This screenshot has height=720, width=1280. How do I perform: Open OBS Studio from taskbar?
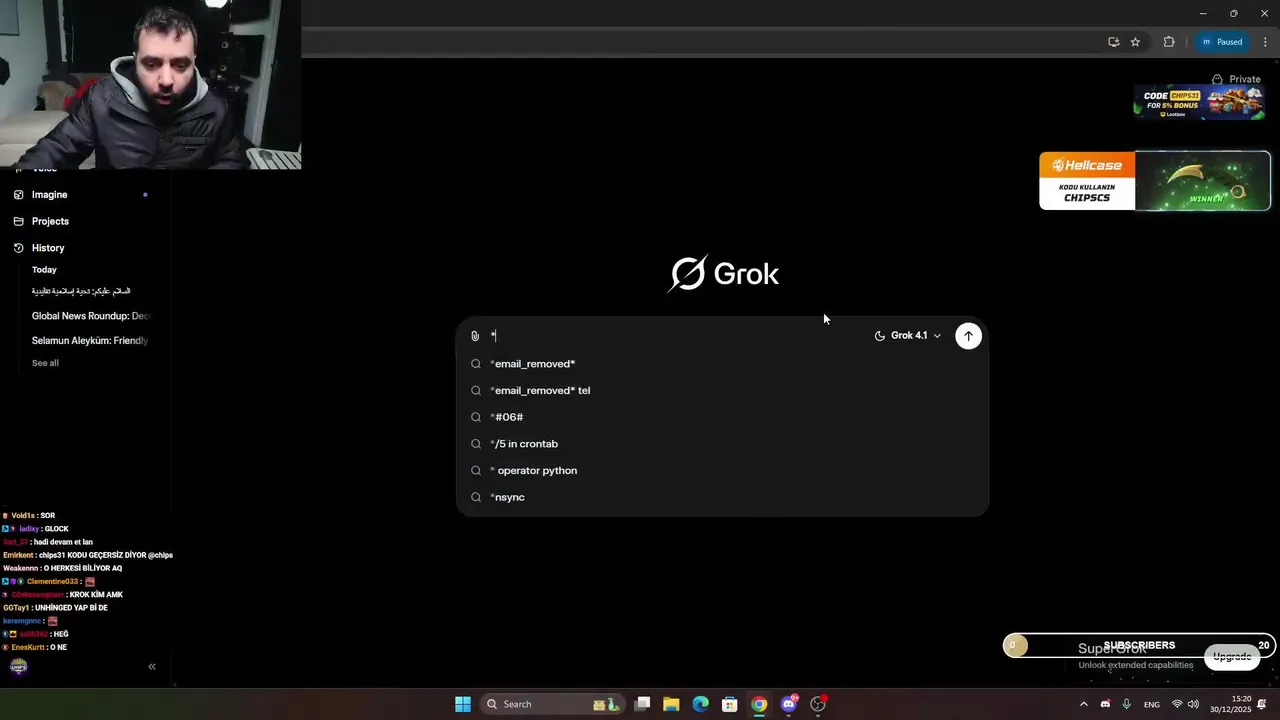(818, 704)
